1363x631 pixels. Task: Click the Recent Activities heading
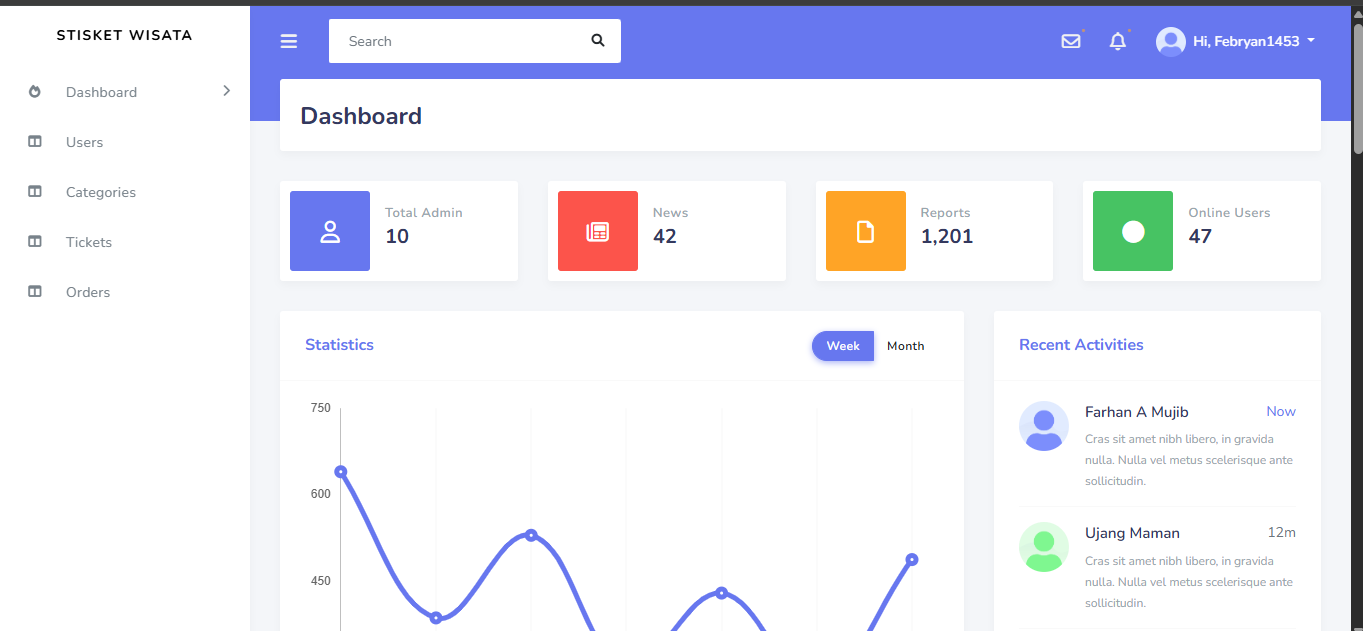pyautogui.click(x=1081, y=345)
